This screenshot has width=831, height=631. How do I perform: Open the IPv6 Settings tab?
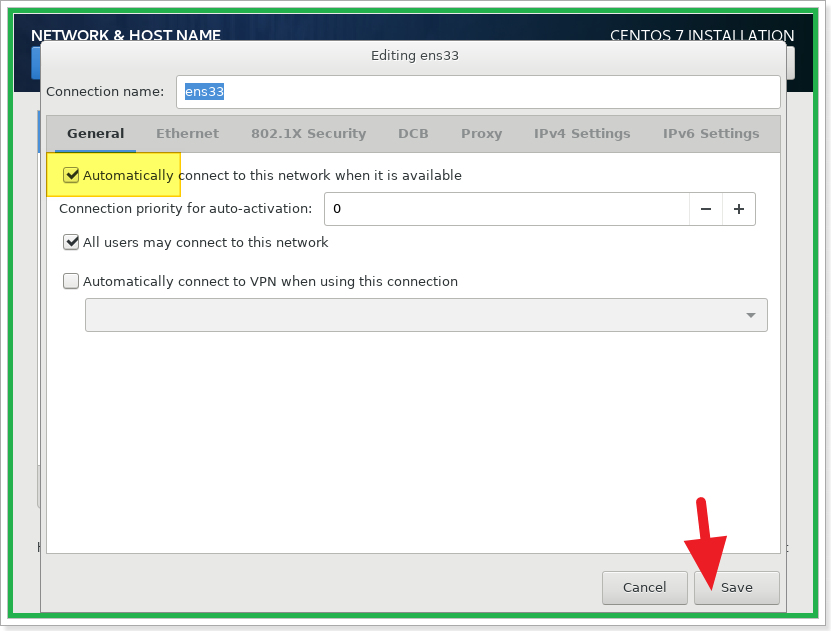tap(711, 134)
